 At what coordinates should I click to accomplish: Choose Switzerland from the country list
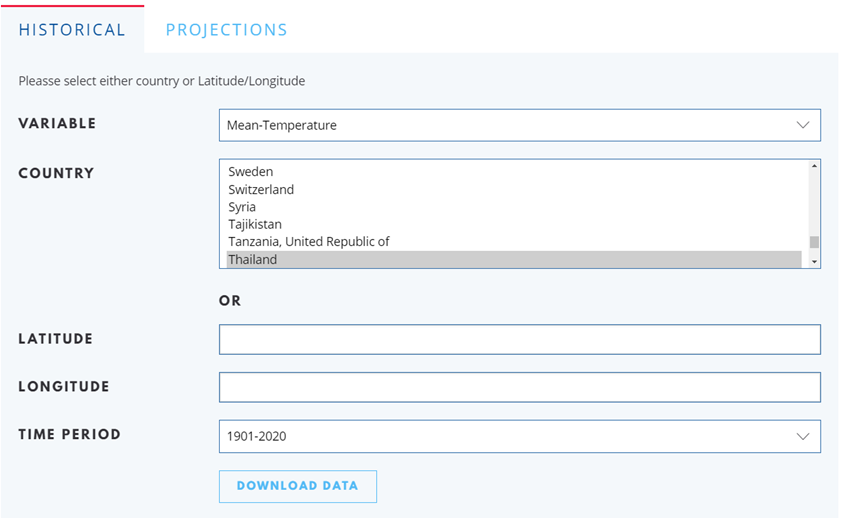pos(261,189)
